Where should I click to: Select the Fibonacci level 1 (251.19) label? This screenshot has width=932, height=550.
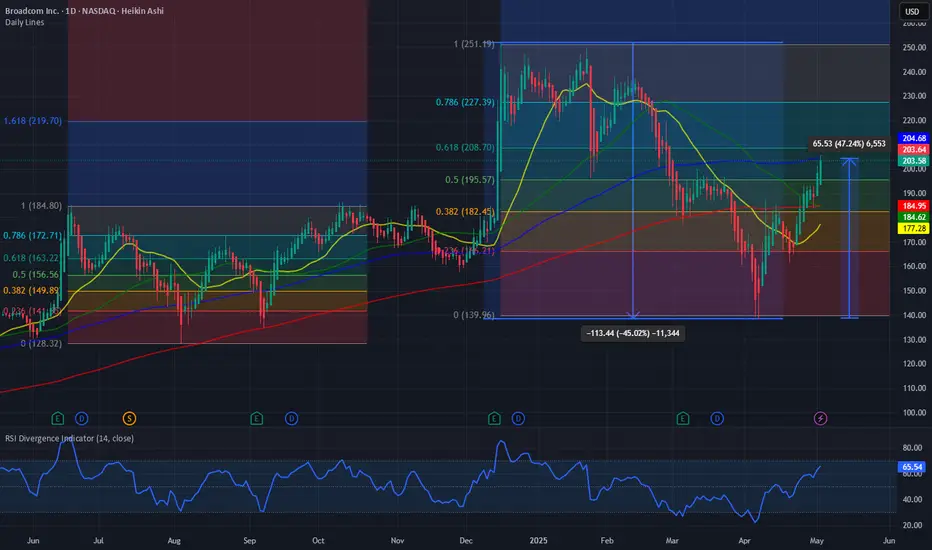474,44
